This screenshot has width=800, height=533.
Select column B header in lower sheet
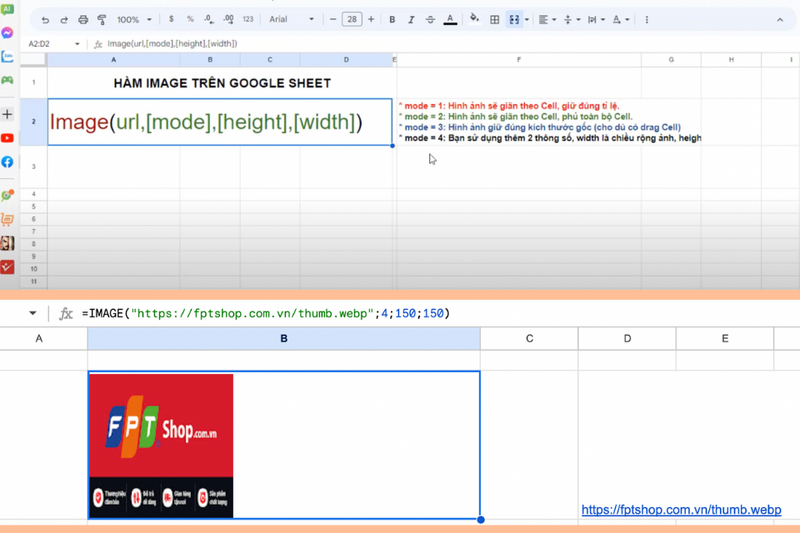click(x=284, y=339)
